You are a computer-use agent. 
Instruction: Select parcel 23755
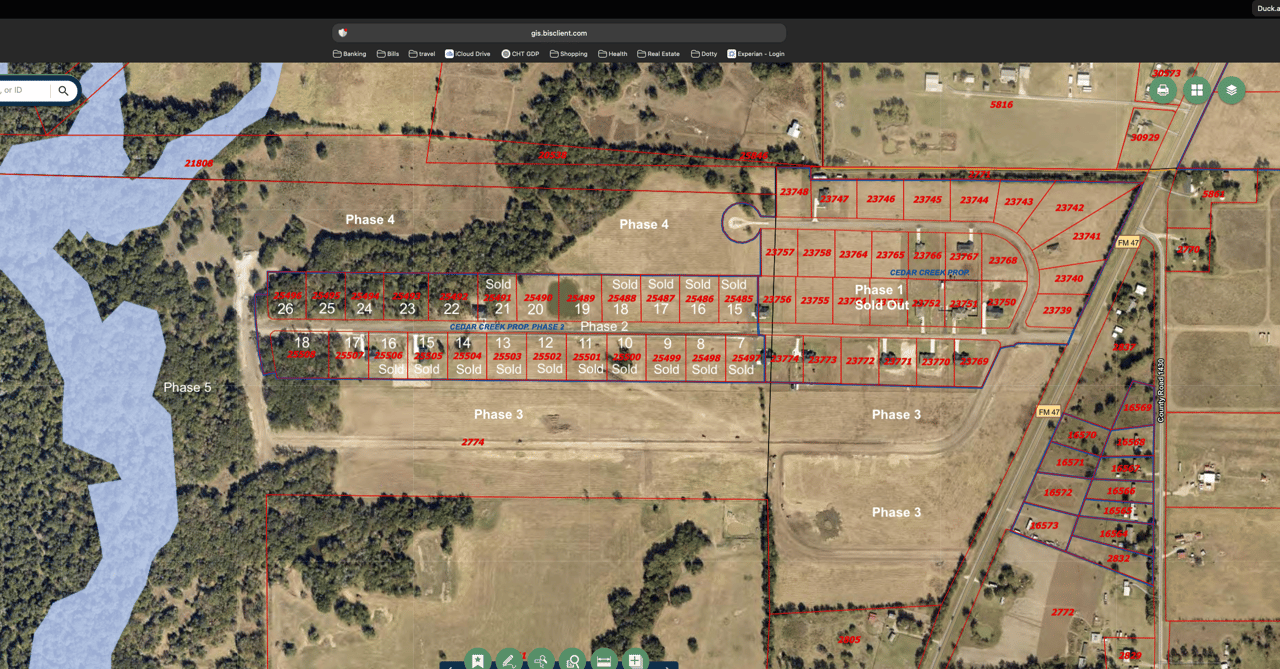point(815,300)
